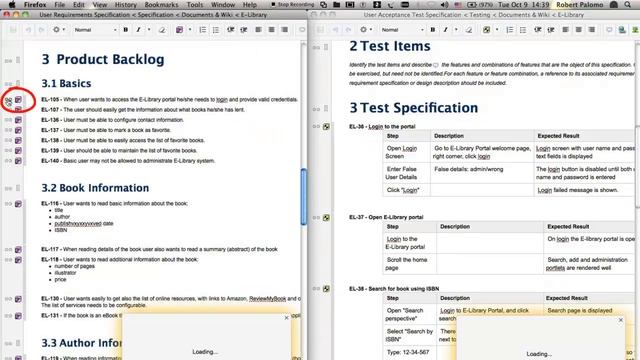This screenshot has width=640, height=360.
Task: Close the right Loading popup
Action: pyautogui.click(x=621, y=320)
